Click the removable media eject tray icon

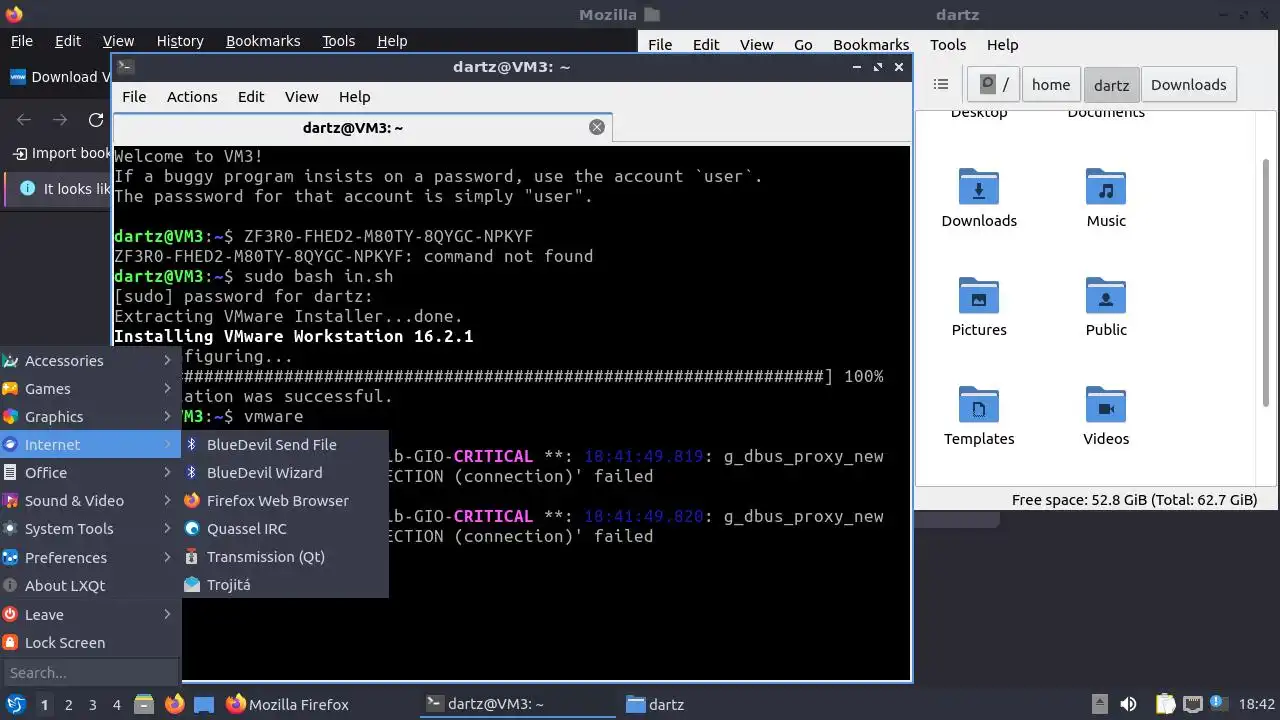pyautogui.click(x=1100, y=704)
